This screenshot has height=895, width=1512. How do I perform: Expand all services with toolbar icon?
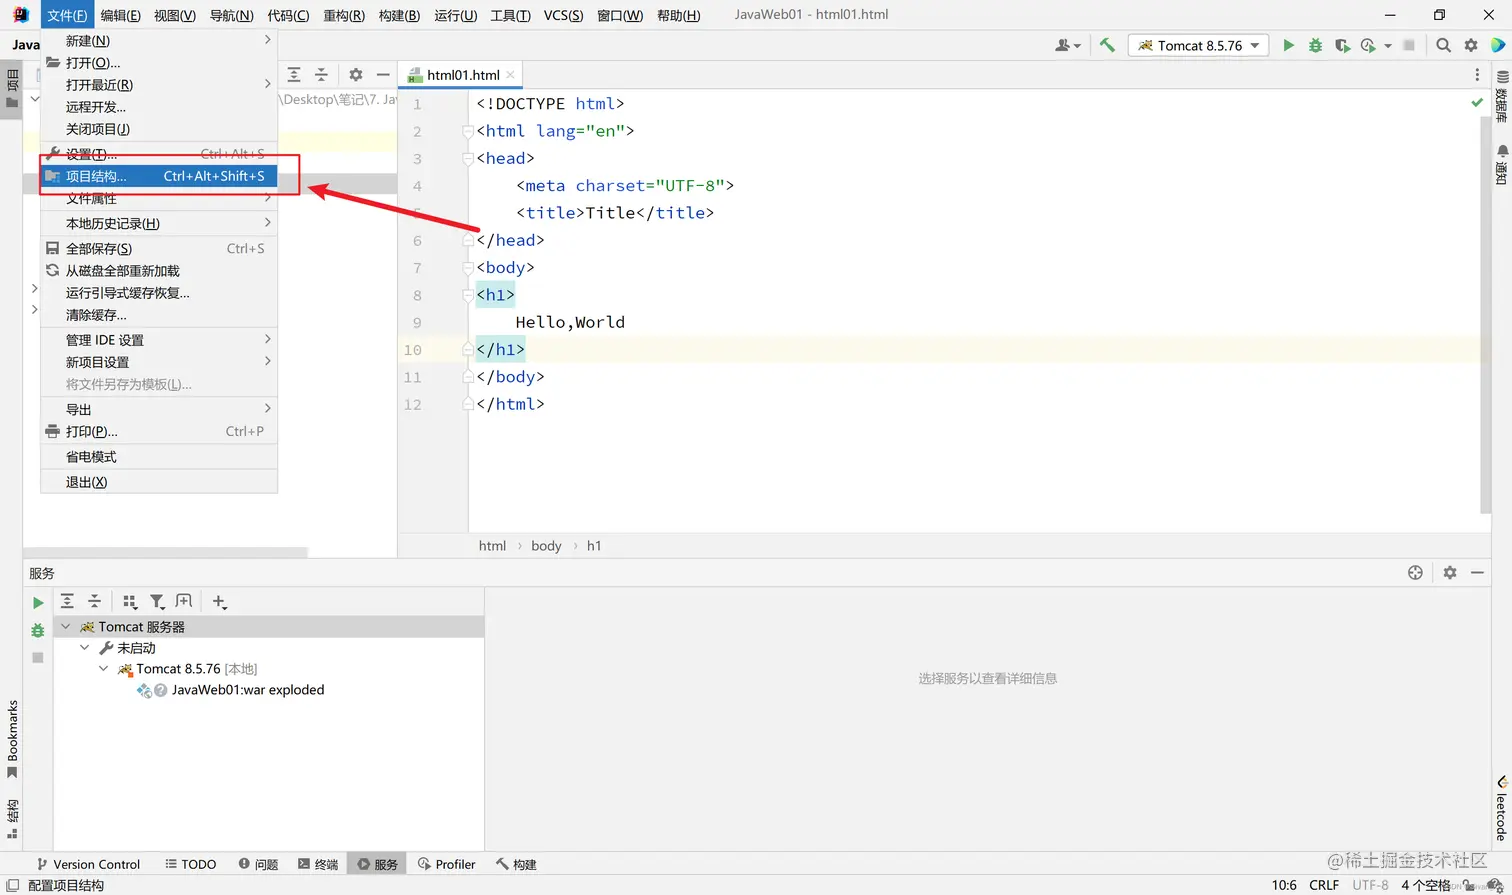(67, 601)
